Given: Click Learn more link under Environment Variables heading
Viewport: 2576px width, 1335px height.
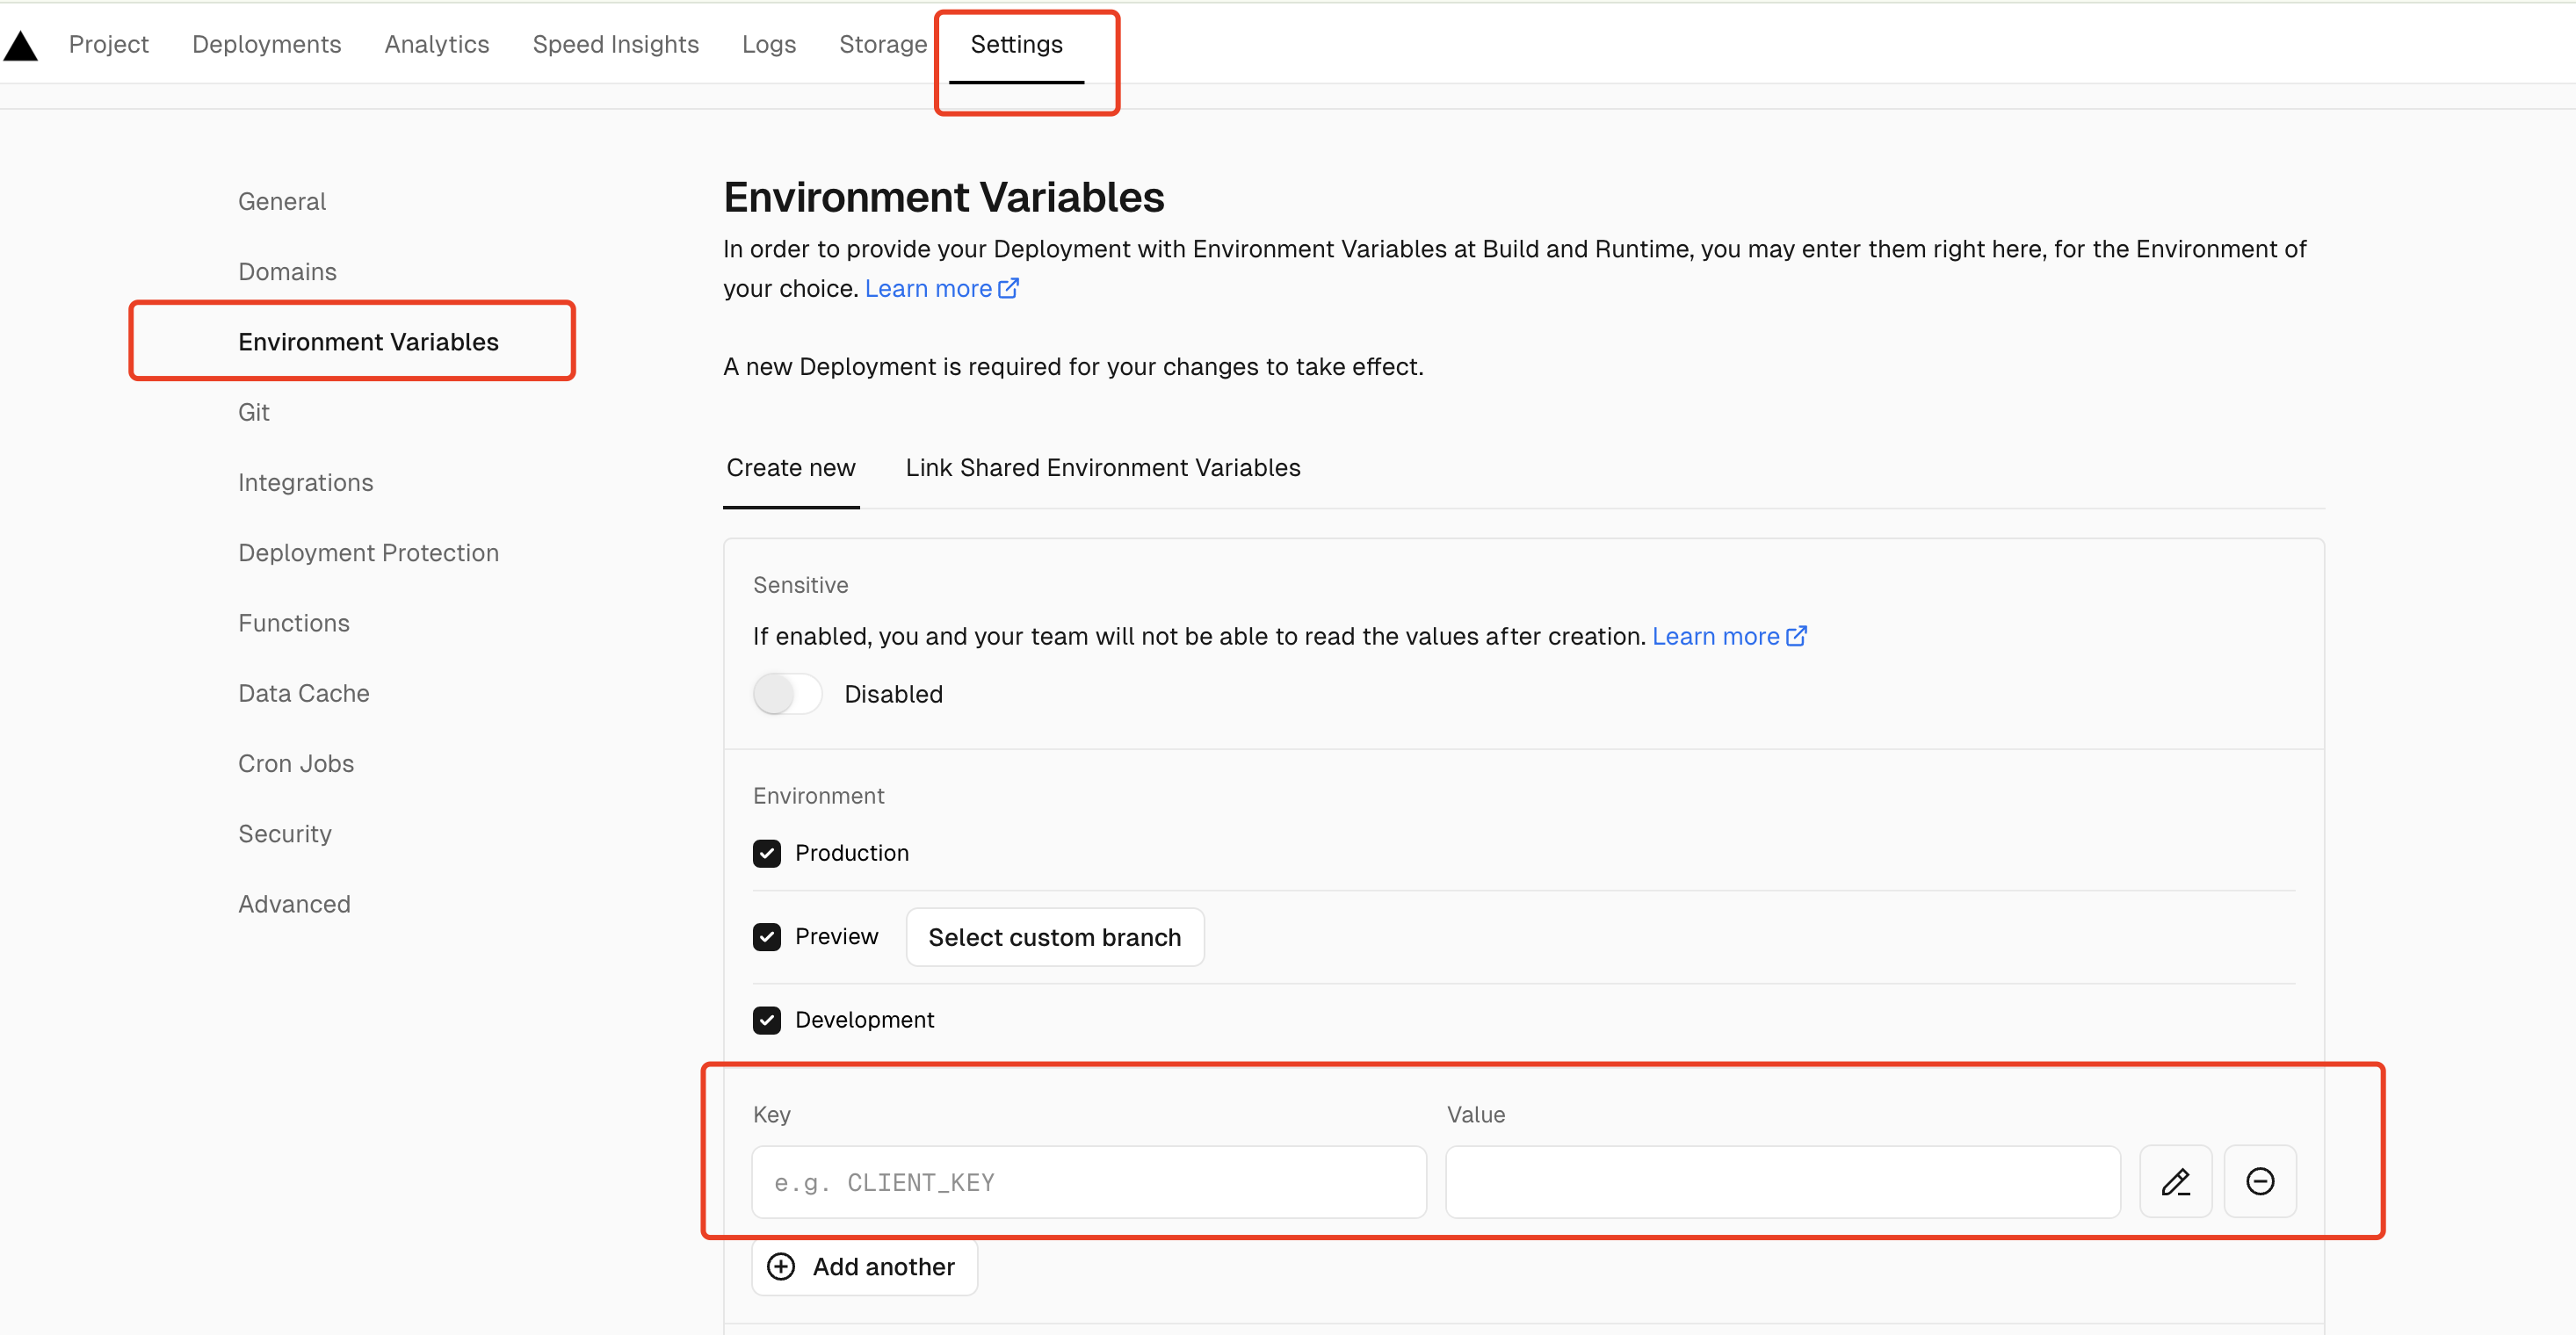Looking at the screenshot, I should tap(941, 288).
